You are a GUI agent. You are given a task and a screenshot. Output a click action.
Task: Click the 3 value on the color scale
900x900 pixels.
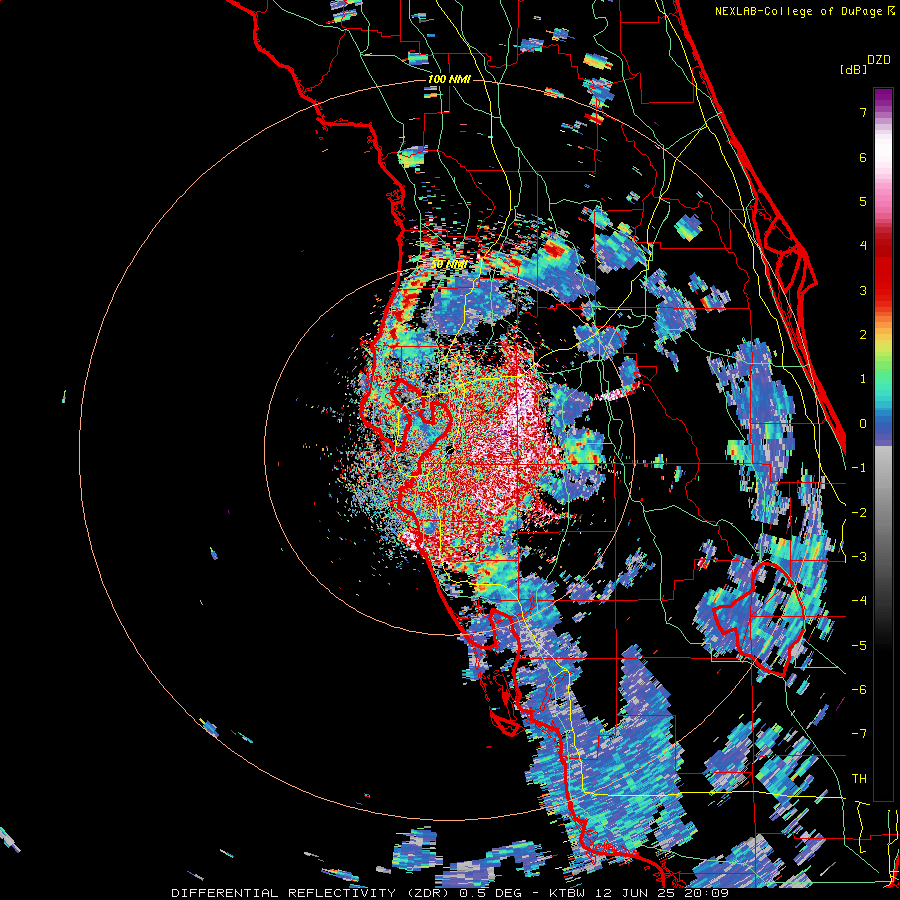point(863,290)
